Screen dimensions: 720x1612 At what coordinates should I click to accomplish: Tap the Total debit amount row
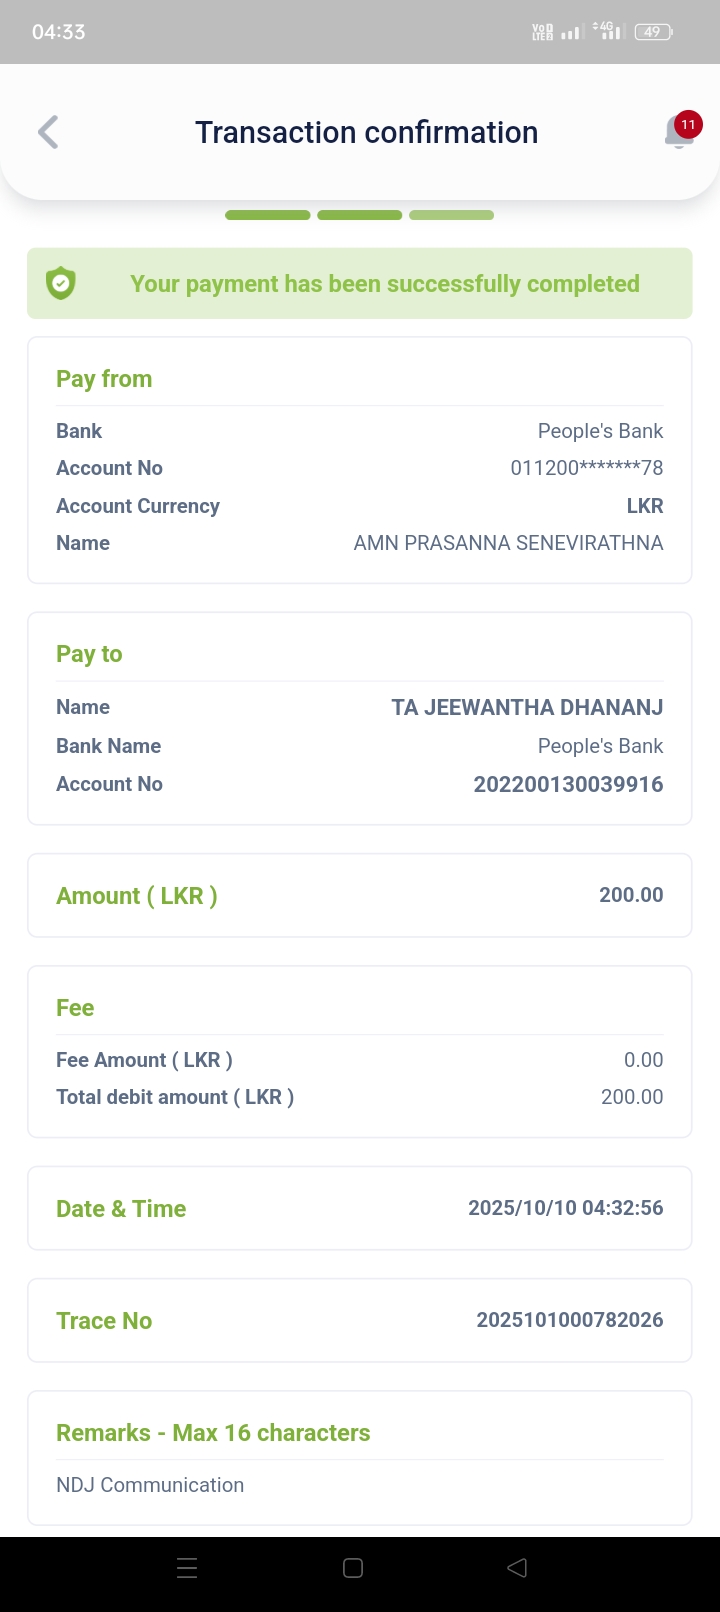pyautogui.click(x=359, y=1097)
